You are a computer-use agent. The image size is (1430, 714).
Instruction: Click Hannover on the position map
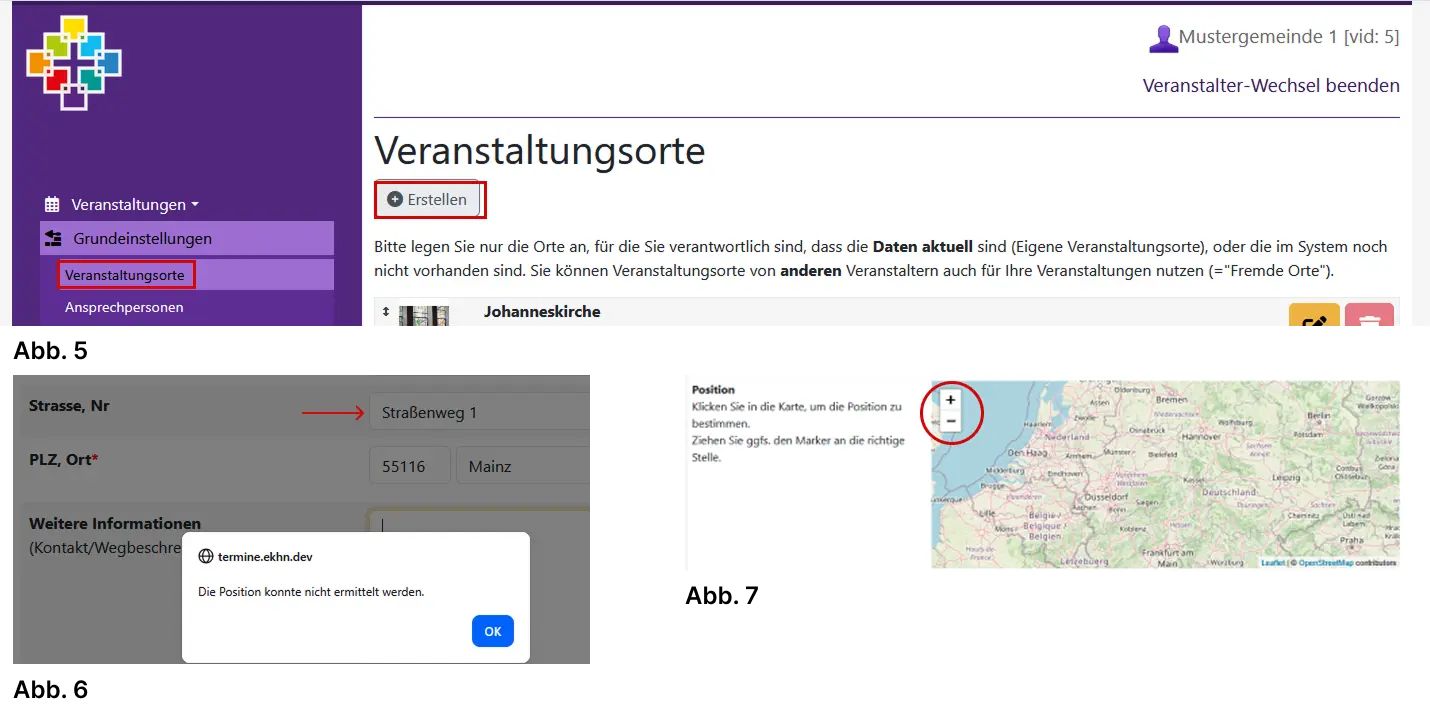[x=1201, y=437]
